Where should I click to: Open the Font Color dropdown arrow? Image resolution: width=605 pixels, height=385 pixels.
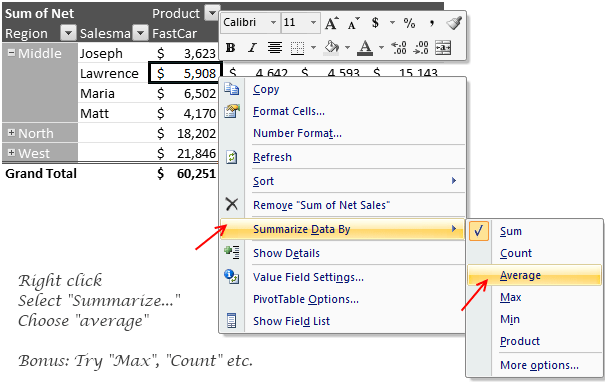381,48
